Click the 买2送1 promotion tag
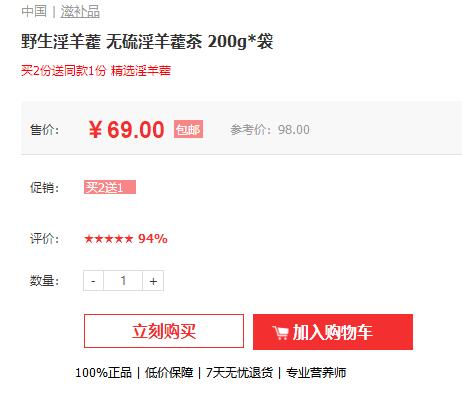Screen dimensions: 462x400 click(110, 187)
